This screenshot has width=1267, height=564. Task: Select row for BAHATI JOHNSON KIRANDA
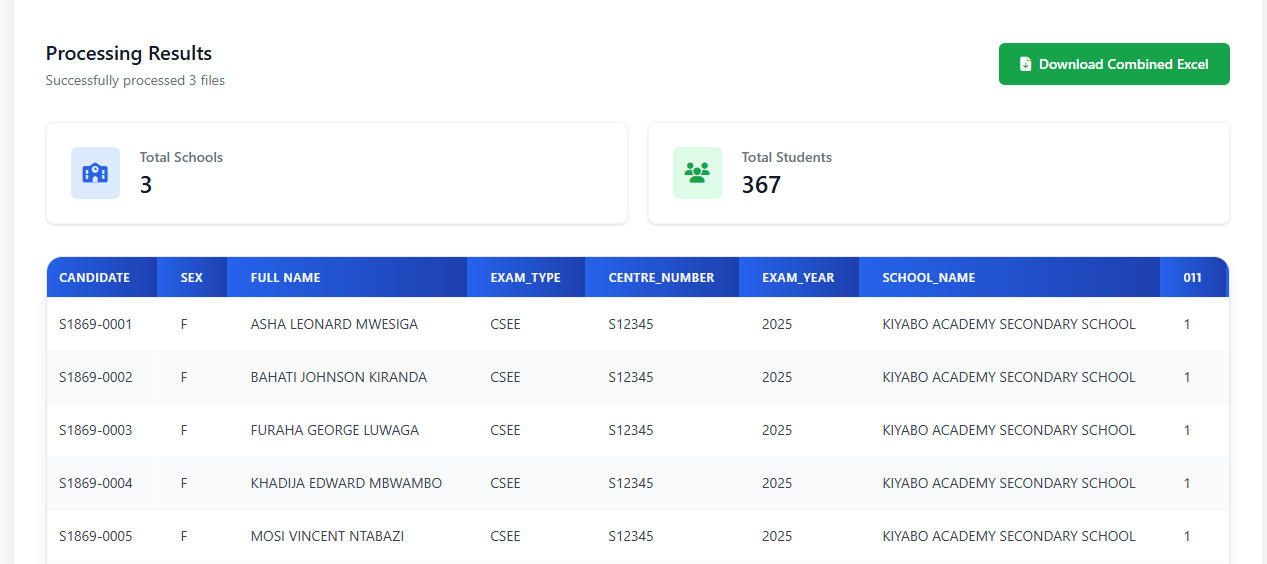click(x=338, y=377)
